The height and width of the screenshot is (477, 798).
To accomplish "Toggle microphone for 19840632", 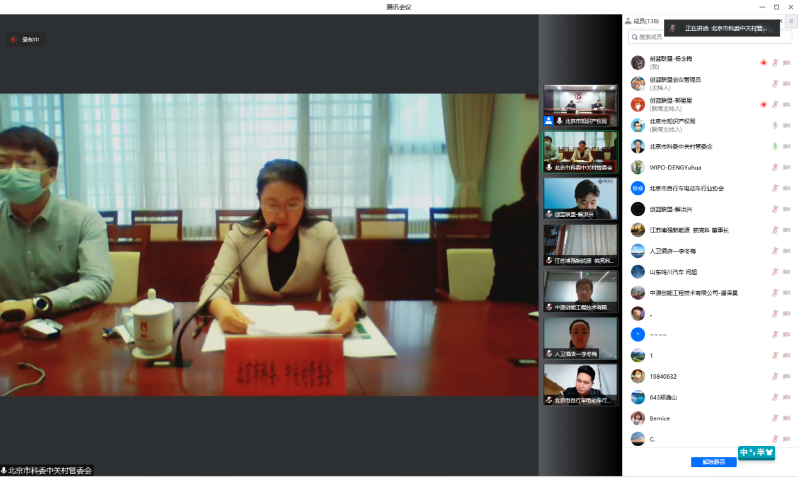I will (774, 376).
